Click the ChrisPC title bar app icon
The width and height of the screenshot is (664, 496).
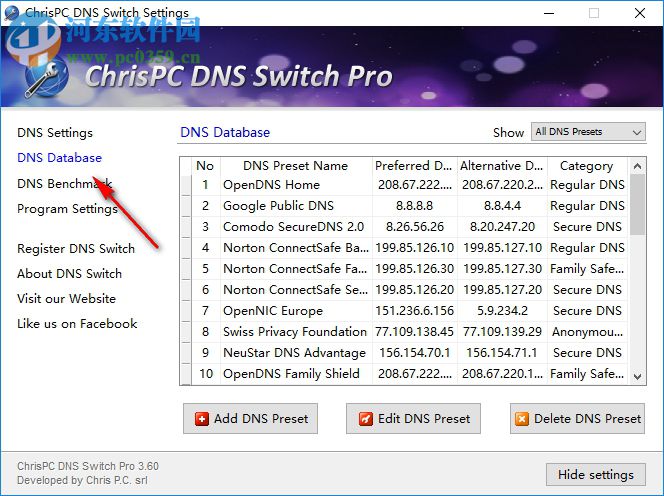11,13
